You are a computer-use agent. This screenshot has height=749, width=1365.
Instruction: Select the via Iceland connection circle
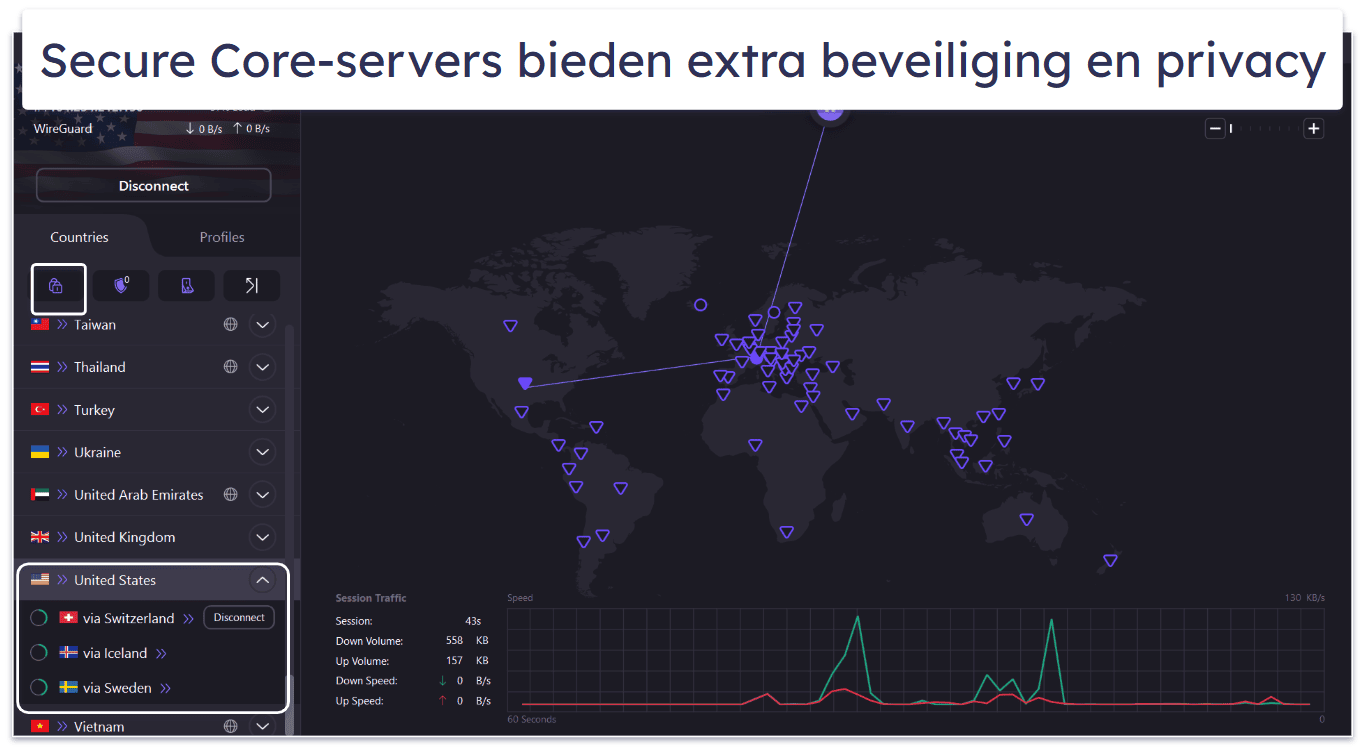39,653
